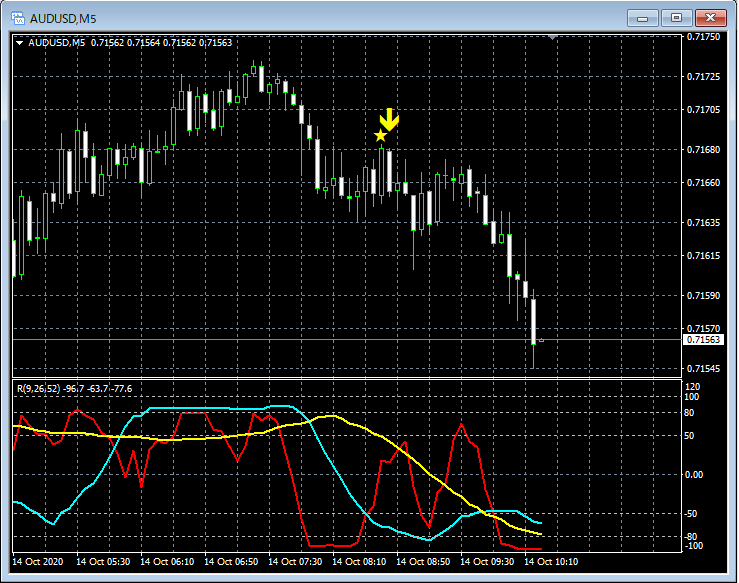Click the chart shift triangle marker
739x583 pixels.
point(553,37)
